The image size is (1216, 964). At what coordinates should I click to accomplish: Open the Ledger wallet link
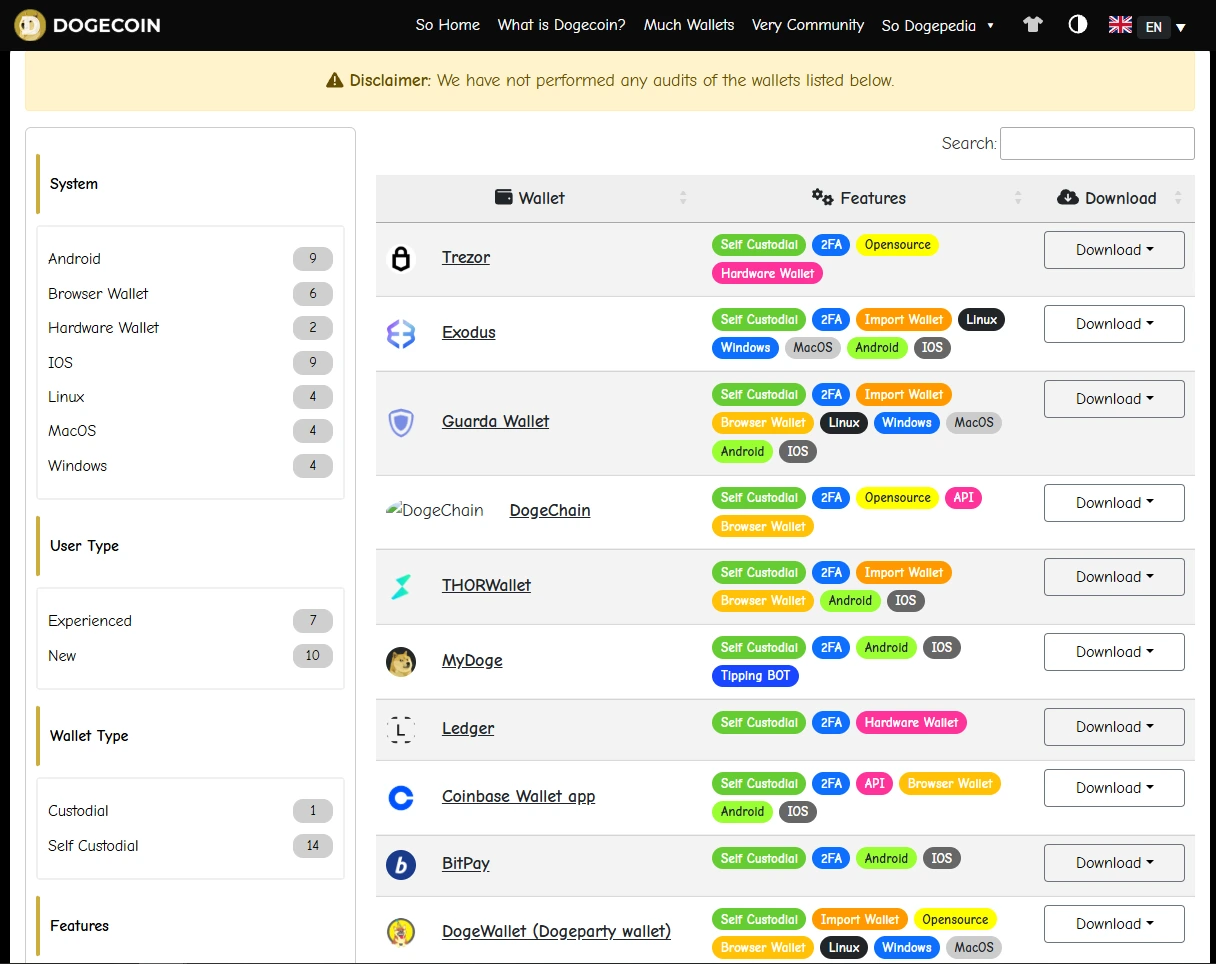point(467,728)
